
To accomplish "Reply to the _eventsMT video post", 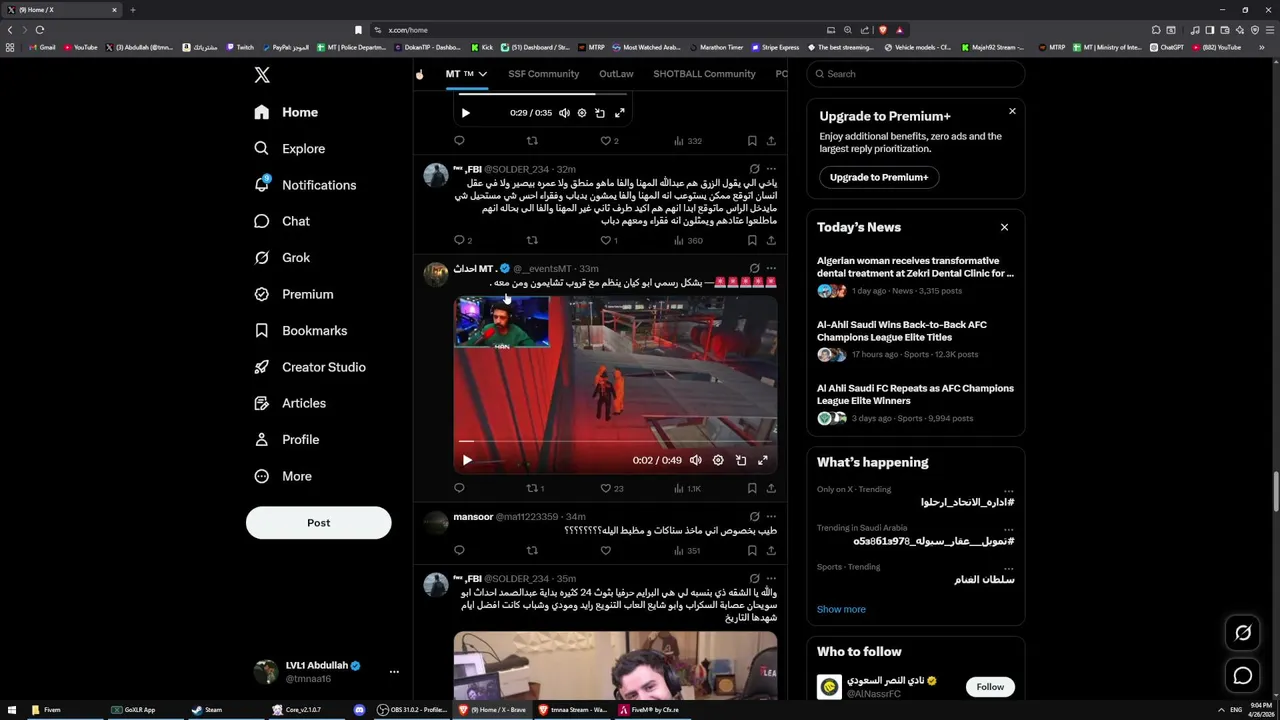I will coord(459,488).
